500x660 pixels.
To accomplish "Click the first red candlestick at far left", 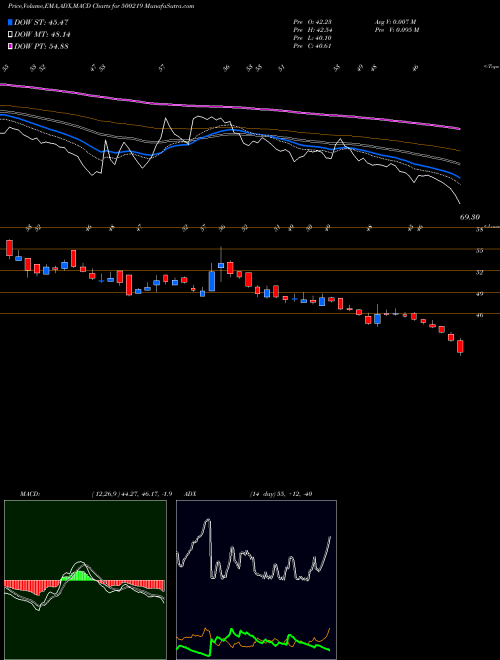I will click(9, 248).
